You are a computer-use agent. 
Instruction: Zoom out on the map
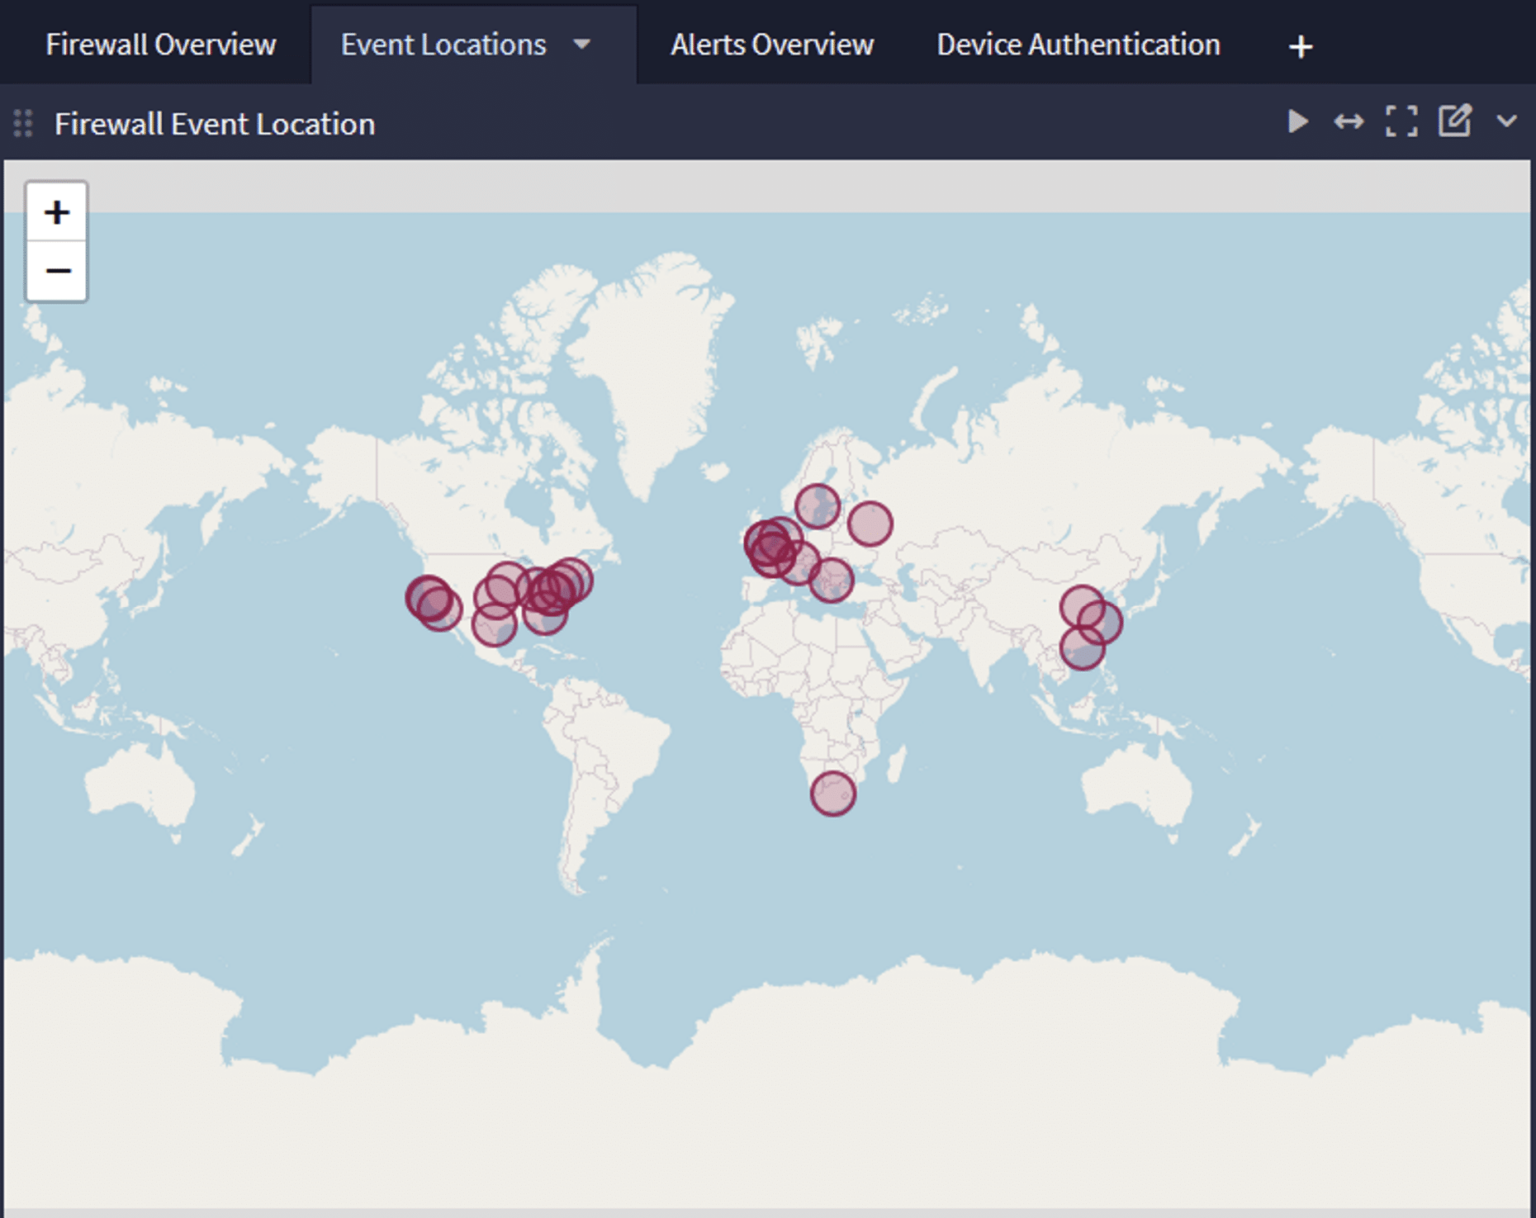(57, 270)
